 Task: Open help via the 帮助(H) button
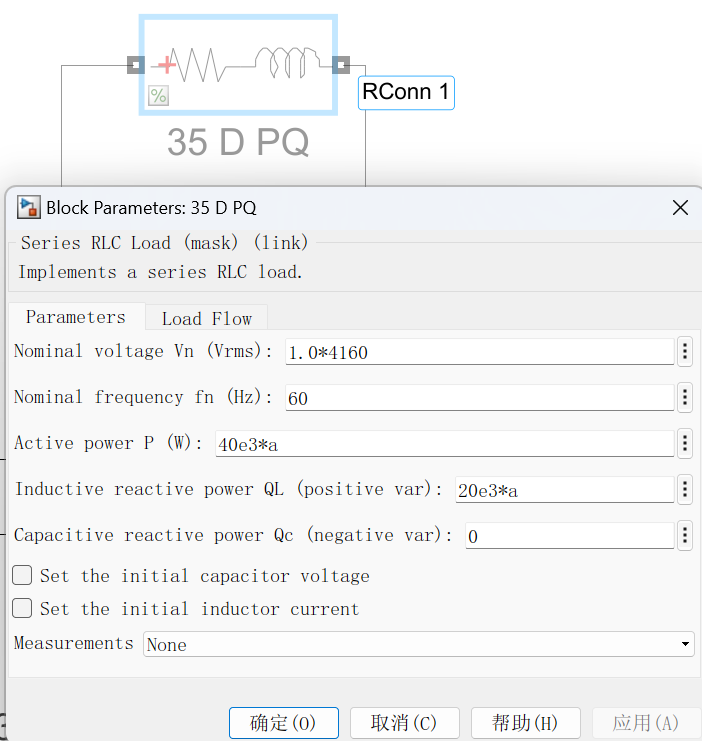coord(526,723)
